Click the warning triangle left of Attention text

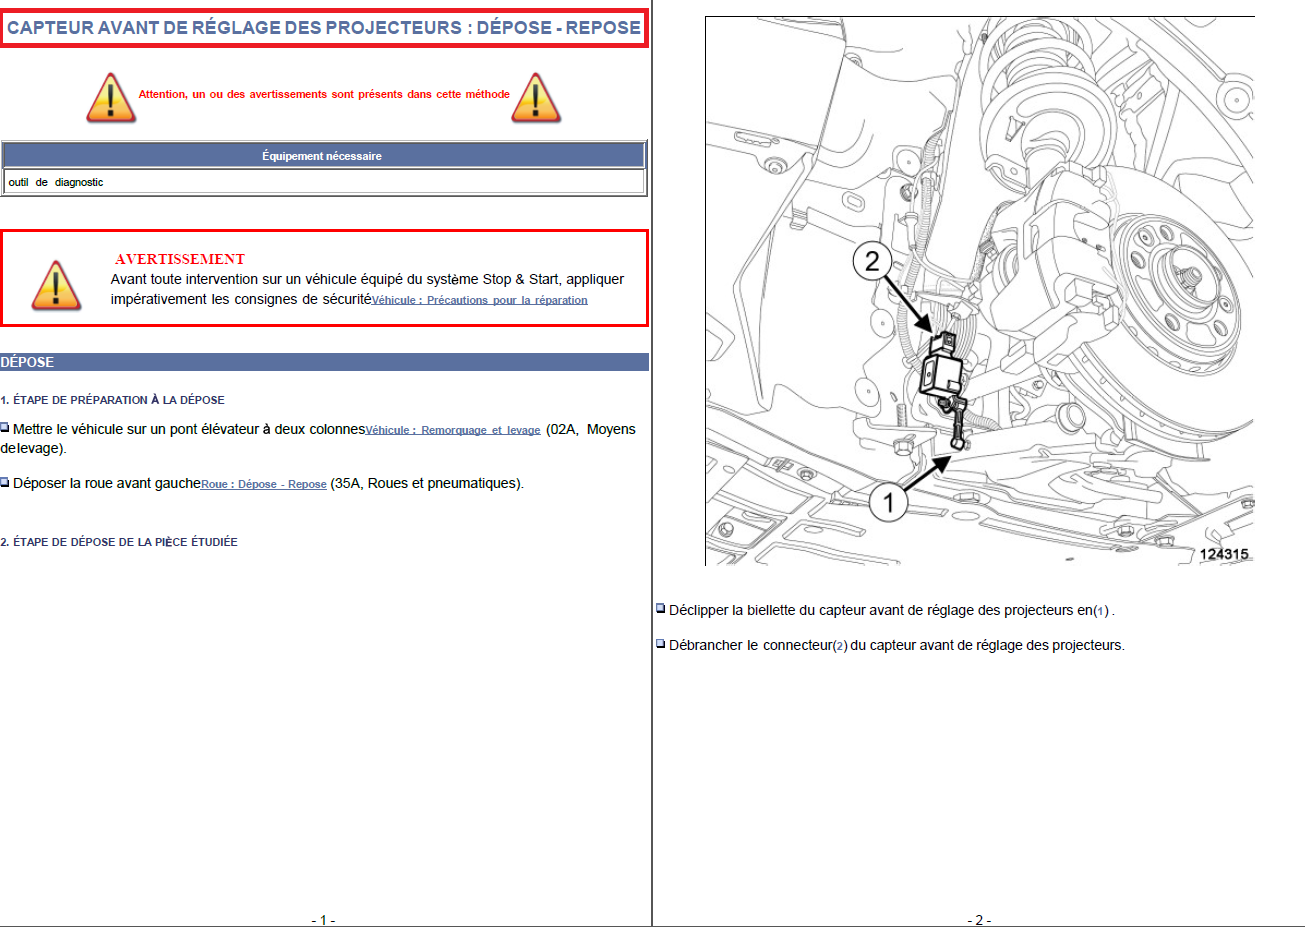click(110, 97)
